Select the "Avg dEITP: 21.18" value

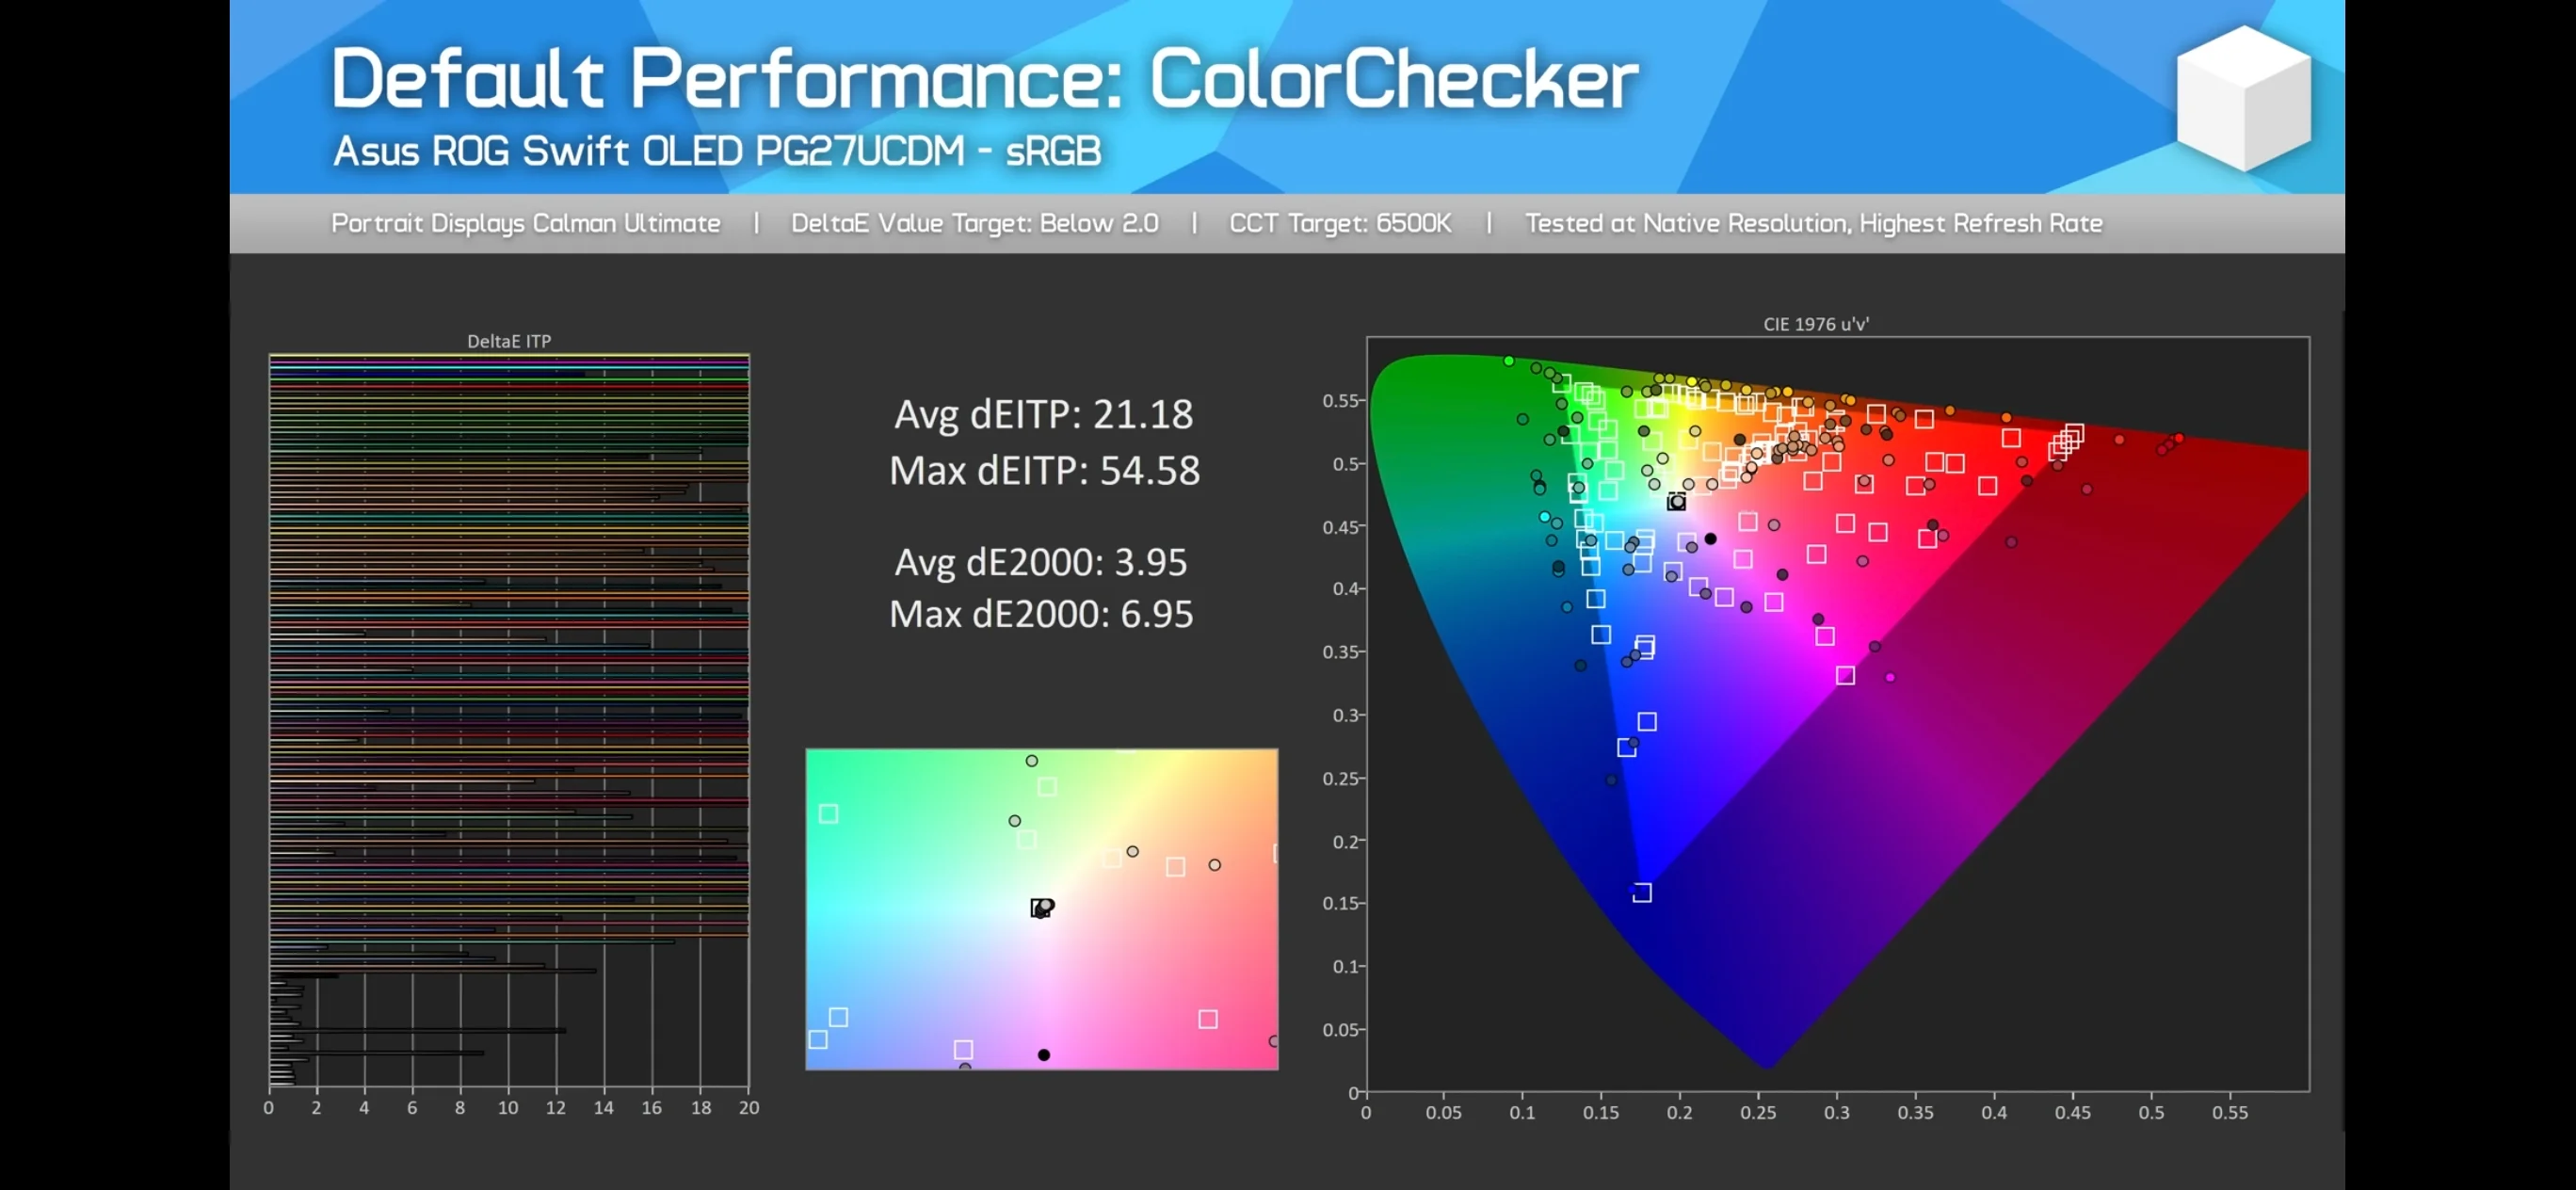point(1043,414)
